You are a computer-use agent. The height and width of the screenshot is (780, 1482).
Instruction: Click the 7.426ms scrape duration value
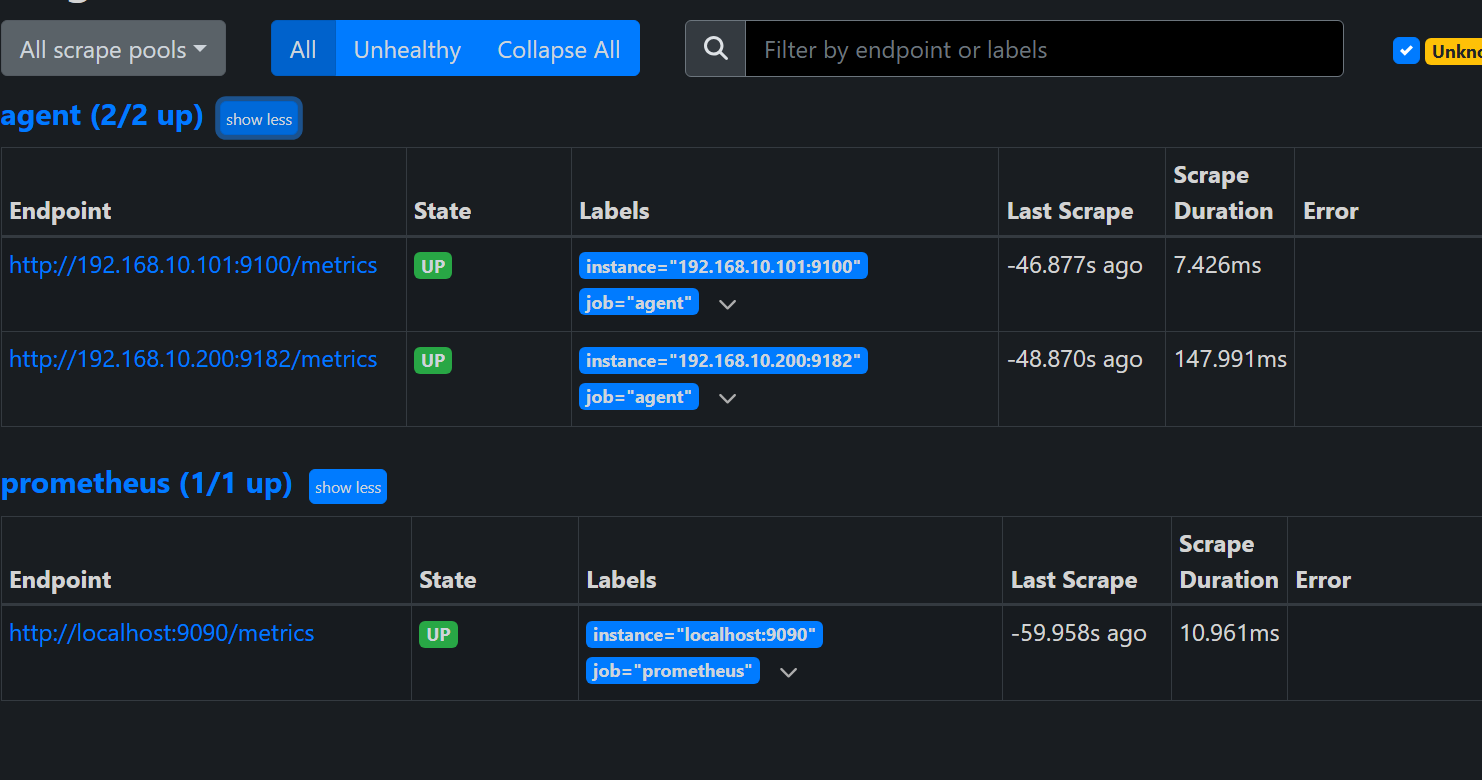pos(1218,265)
